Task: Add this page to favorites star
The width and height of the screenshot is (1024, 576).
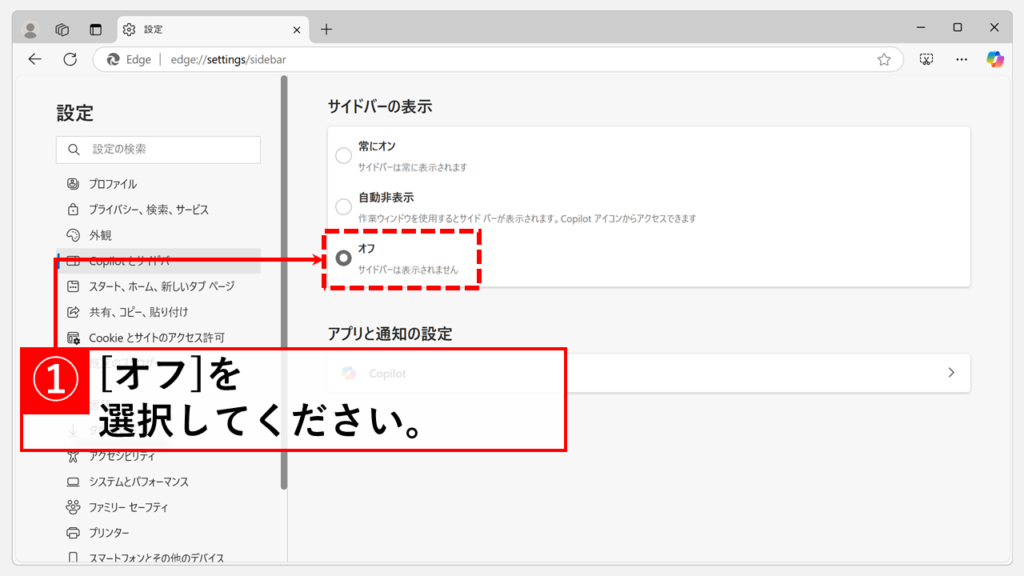Action: click(x=884, y=59)
